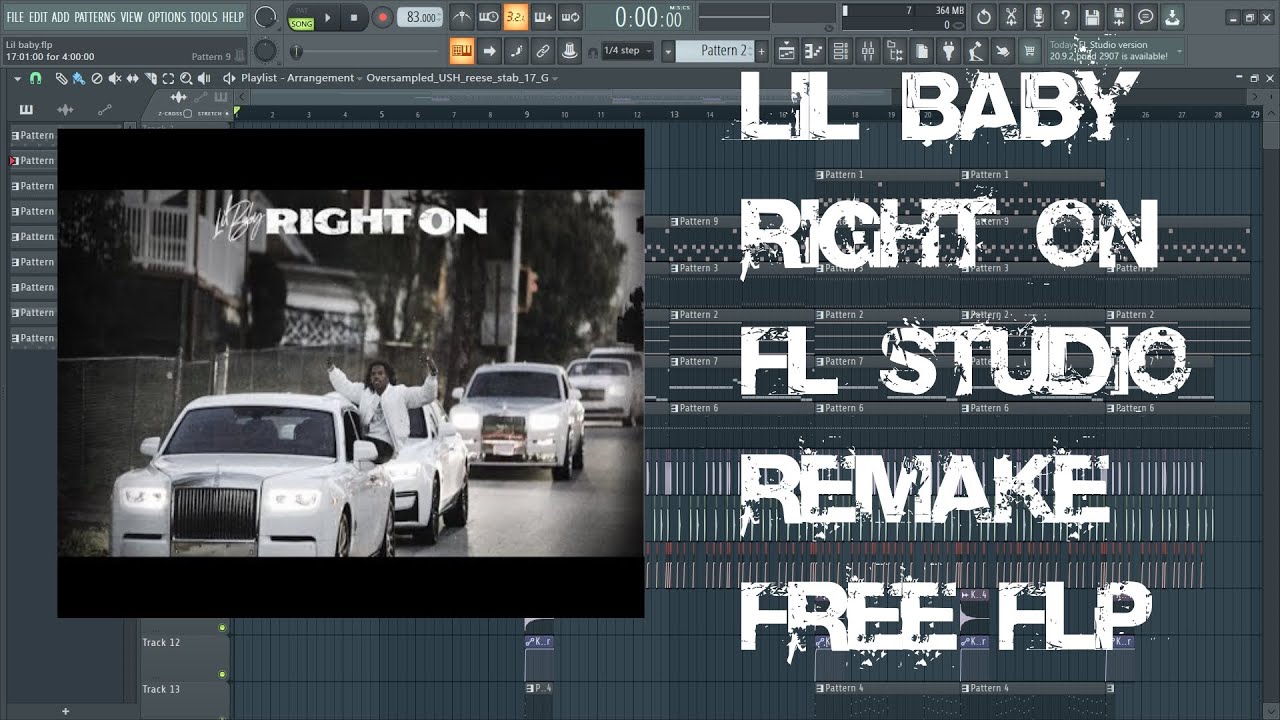The width and height of the screenshot is (1280, 720).
Task: Open the Mixer window
Action: [x=867, y=50]
